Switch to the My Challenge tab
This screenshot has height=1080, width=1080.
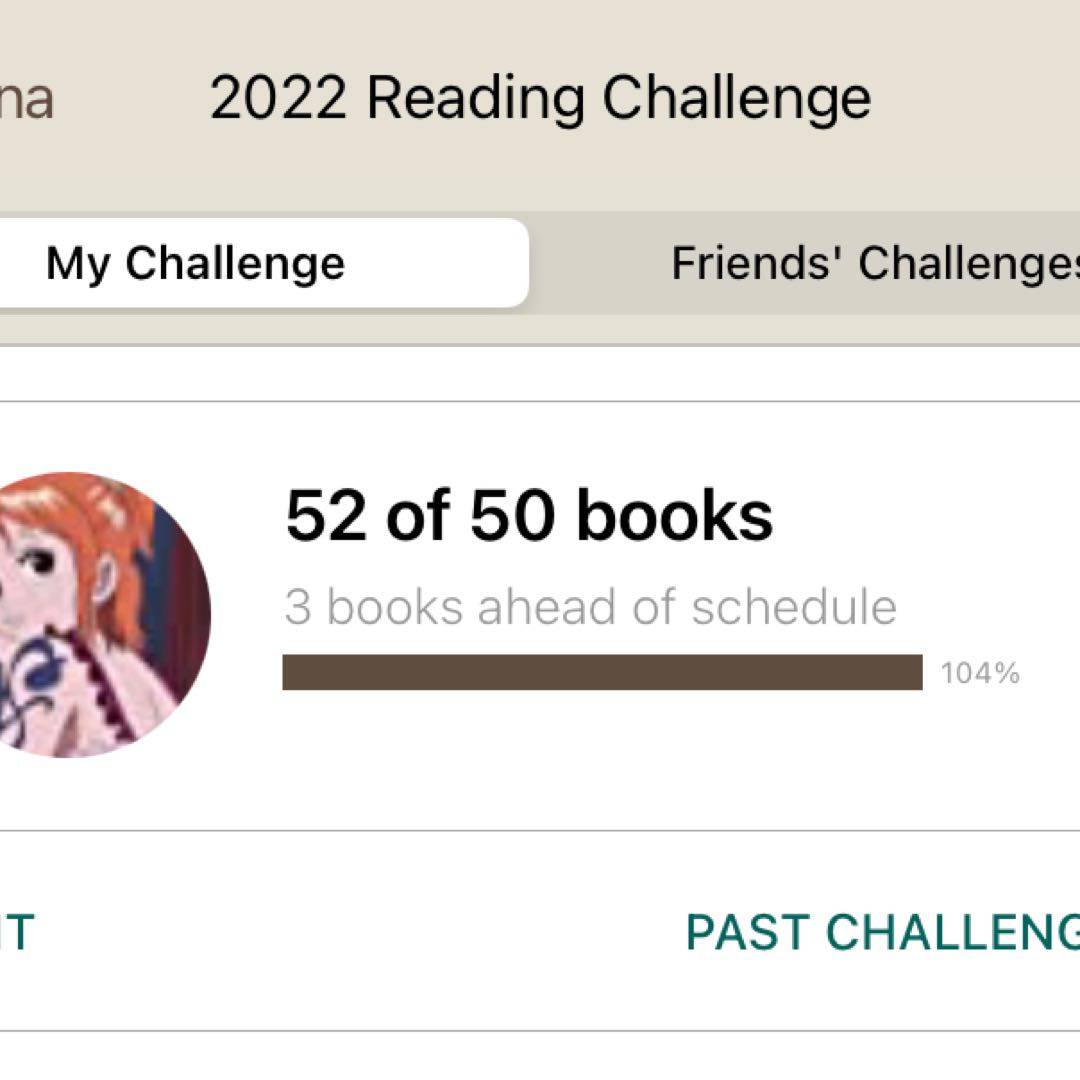pyautogui.click(x=195, y=264)
